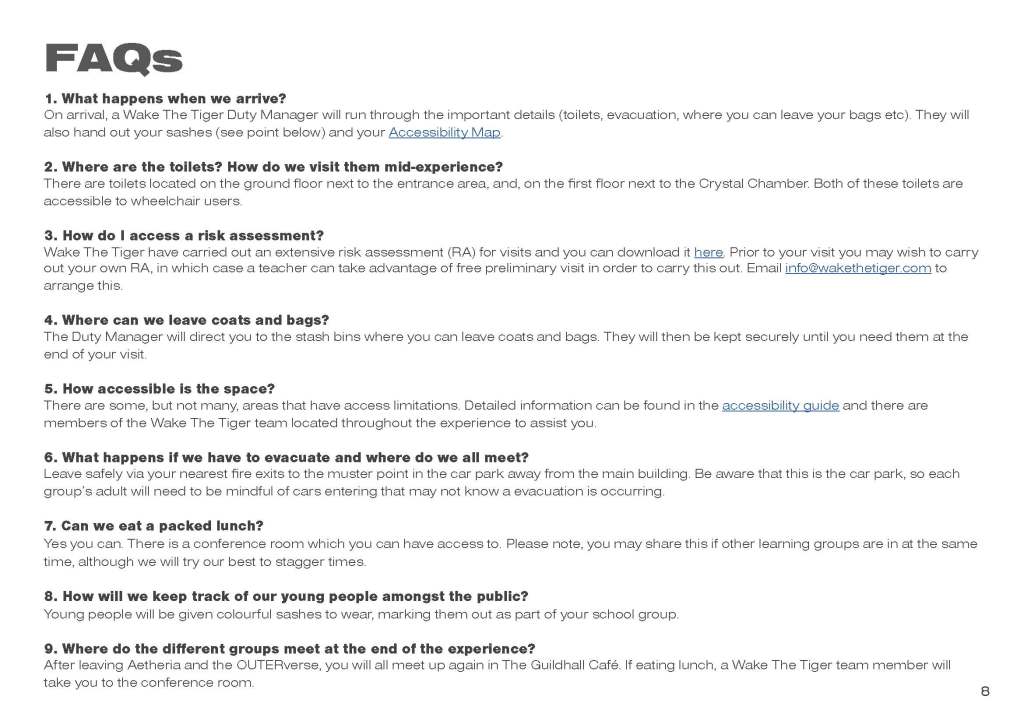Click question 9 about groups meeting at end
The height and width of the screenshot is (724, 1024).
tap(290, 648)
